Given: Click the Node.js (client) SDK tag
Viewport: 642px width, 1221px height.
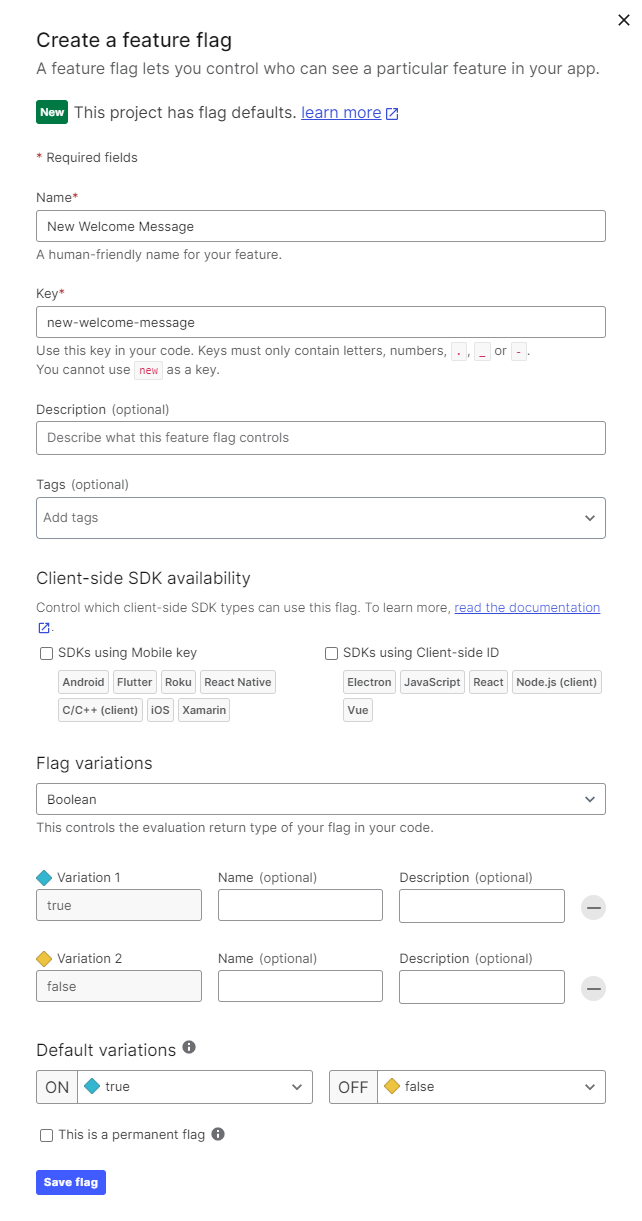Looking at the screenshot, I should [557, 682].
